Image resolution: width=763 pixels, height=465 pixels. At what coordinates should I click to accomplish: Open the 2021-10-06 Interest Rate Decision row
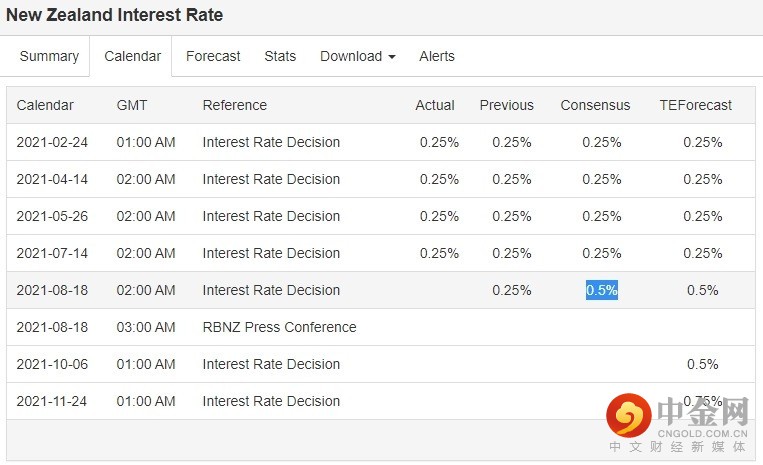pyautogui.click(x=271, y=364)
